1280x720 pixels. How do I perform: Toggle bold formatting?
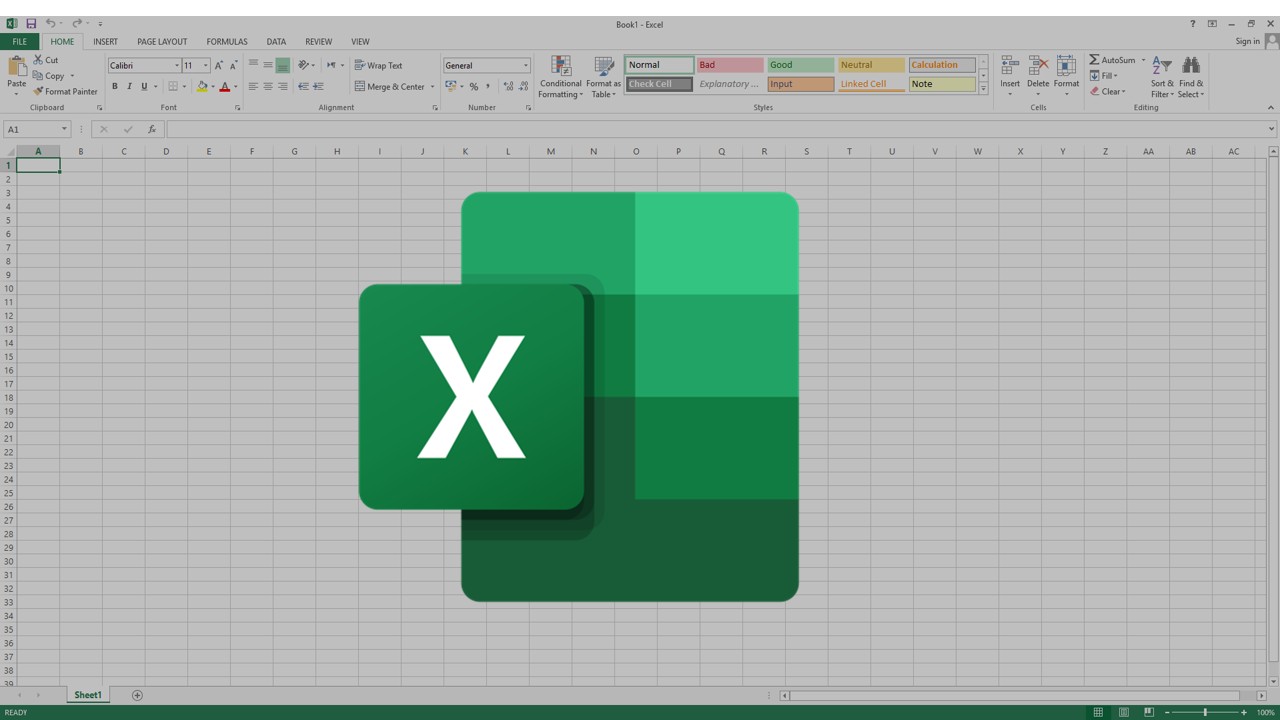click(x=114, y=86)
